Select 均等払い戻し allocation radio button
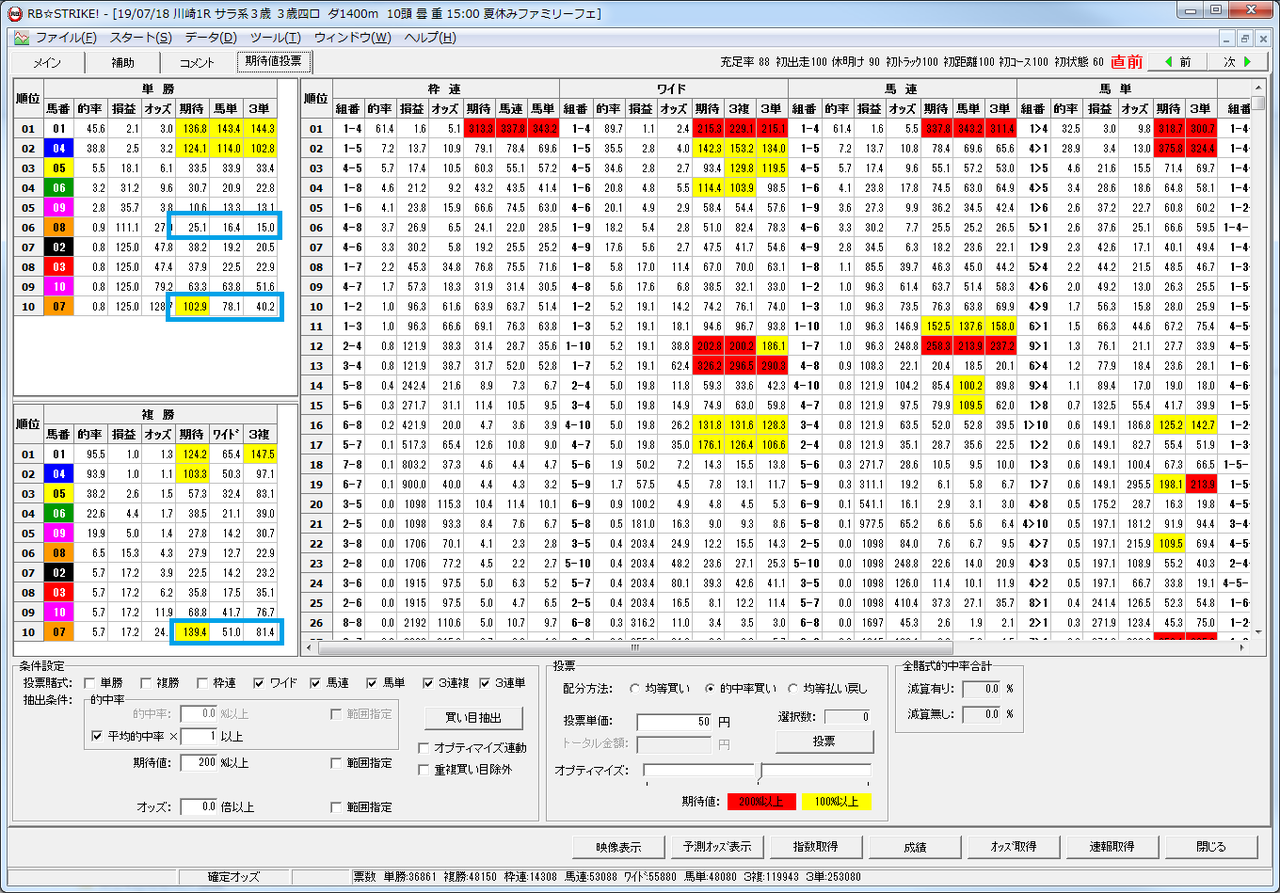The height and width of the screenshot is (893, 1280). 794,688
